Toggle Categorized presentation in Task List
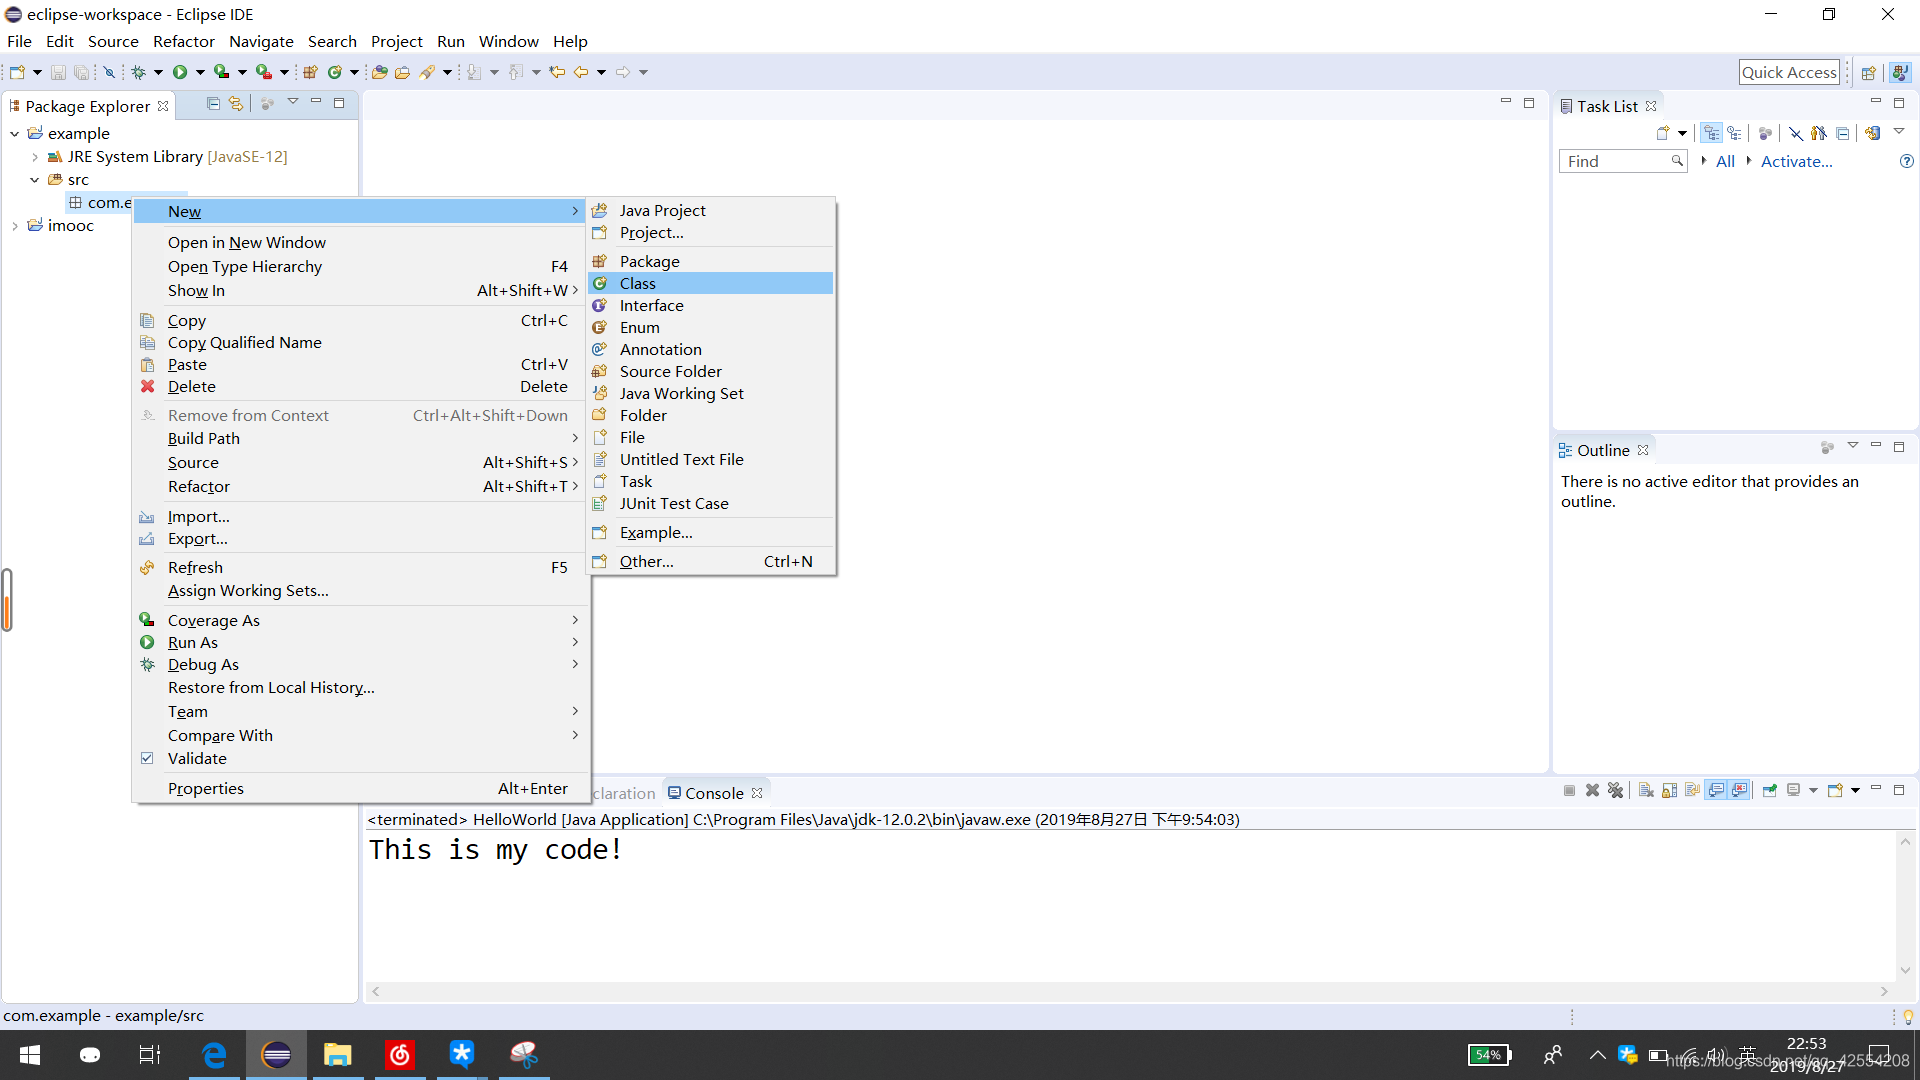 (x=1712, y=133)
